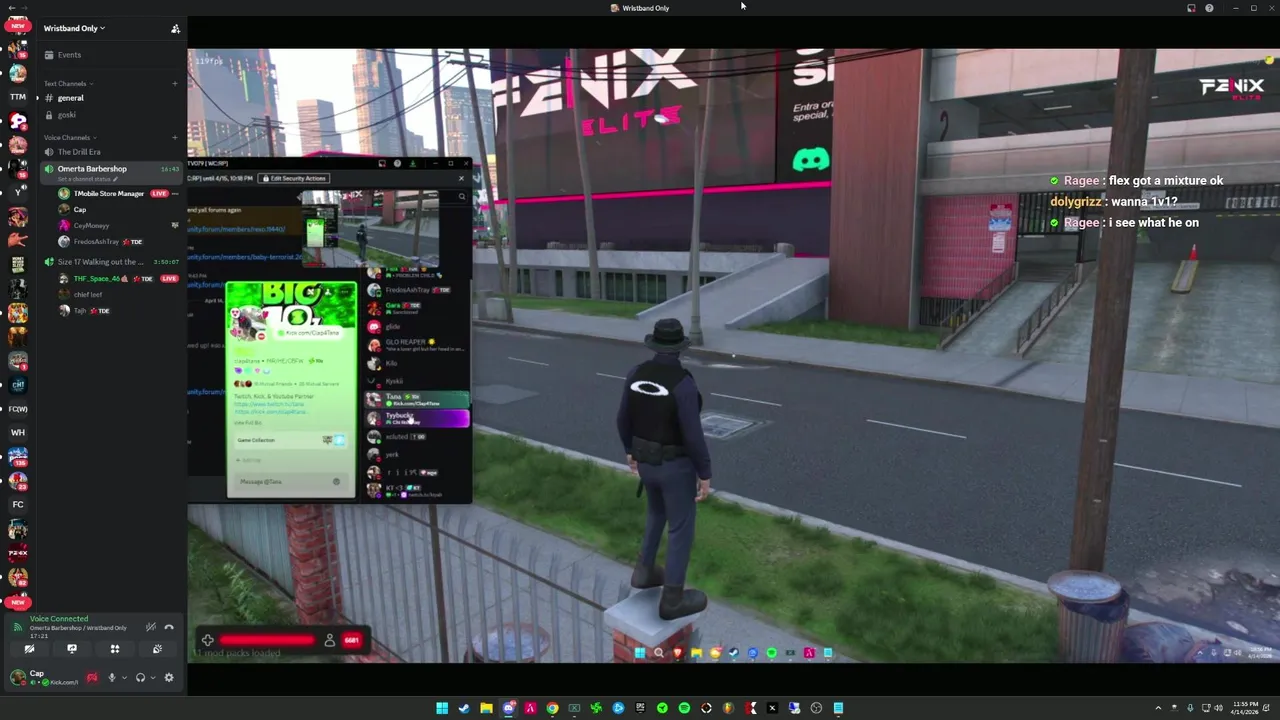Image resolution: width=1280 pixels, height=720 pixels.
Task: Open Google Chrome from the taskbar
Action: point(553,708)
